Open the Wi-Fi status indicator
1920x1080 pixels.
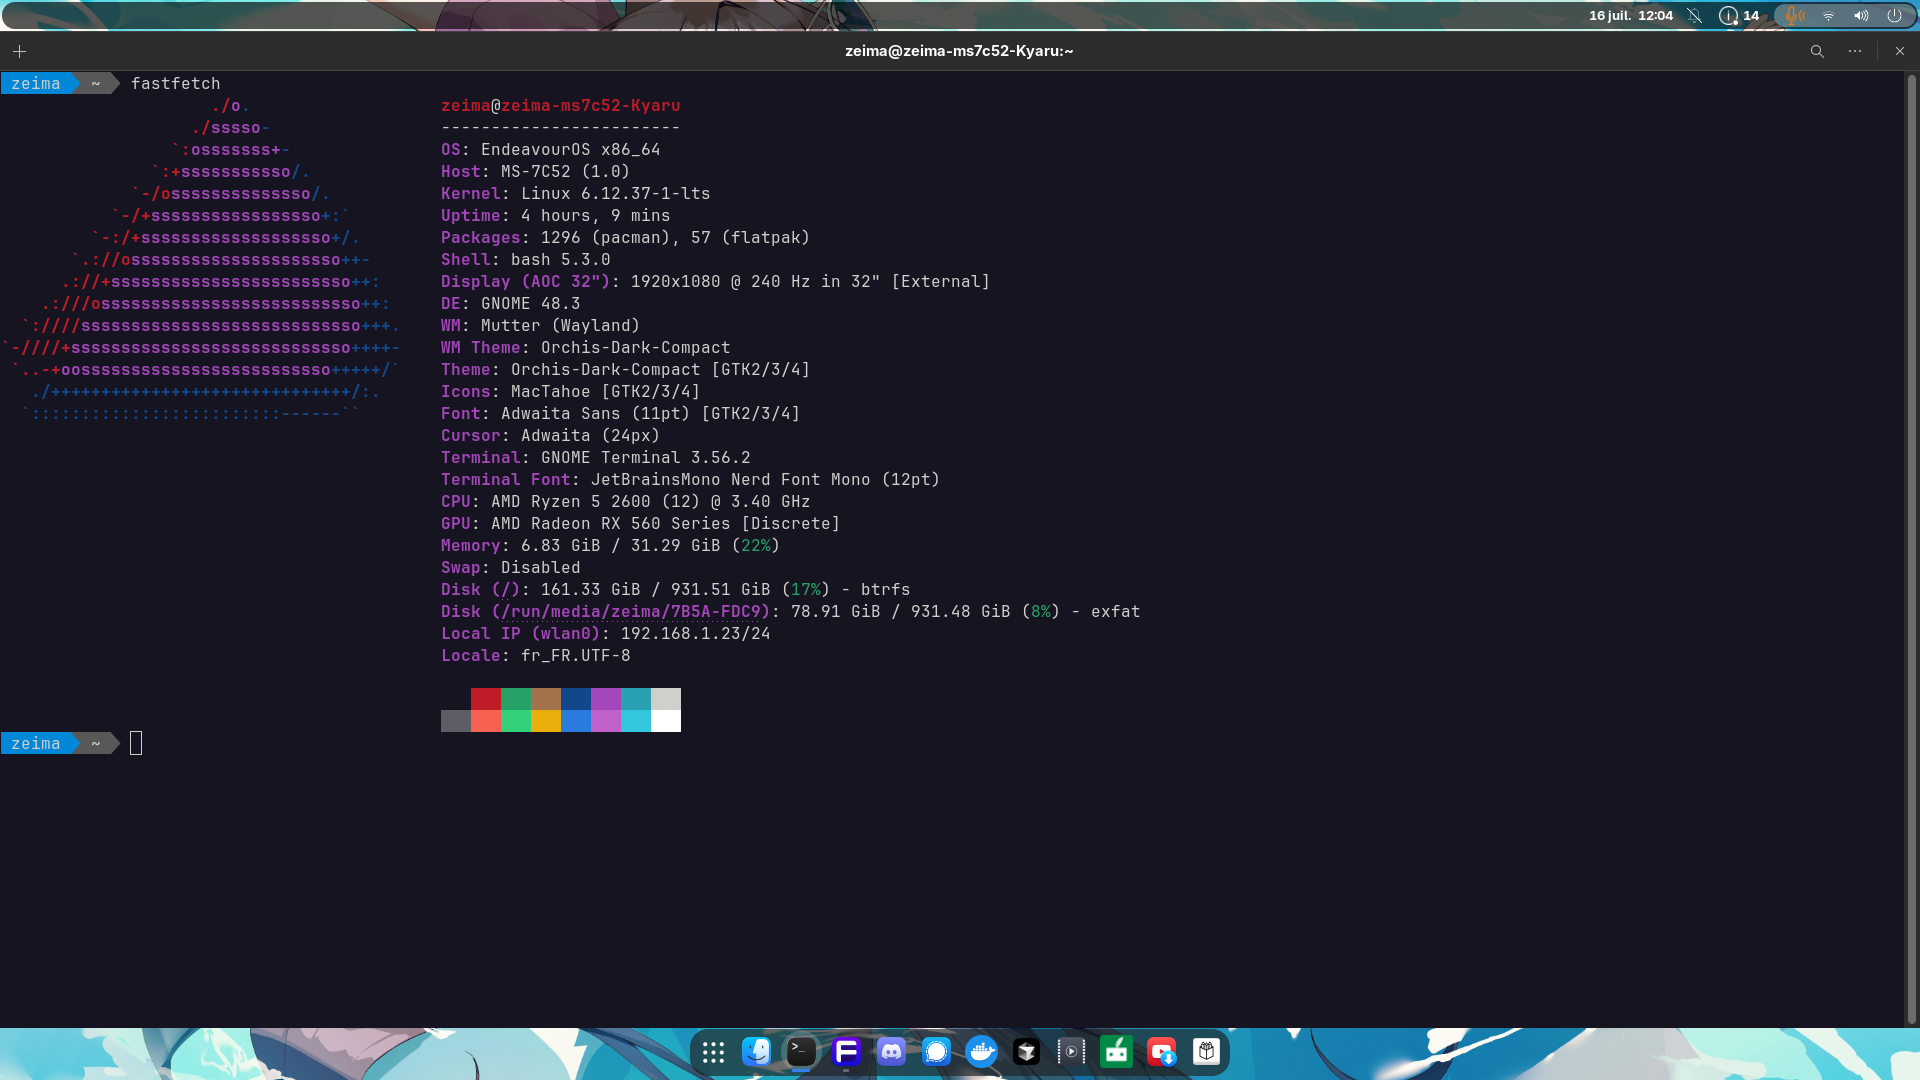click(1828, 15)
